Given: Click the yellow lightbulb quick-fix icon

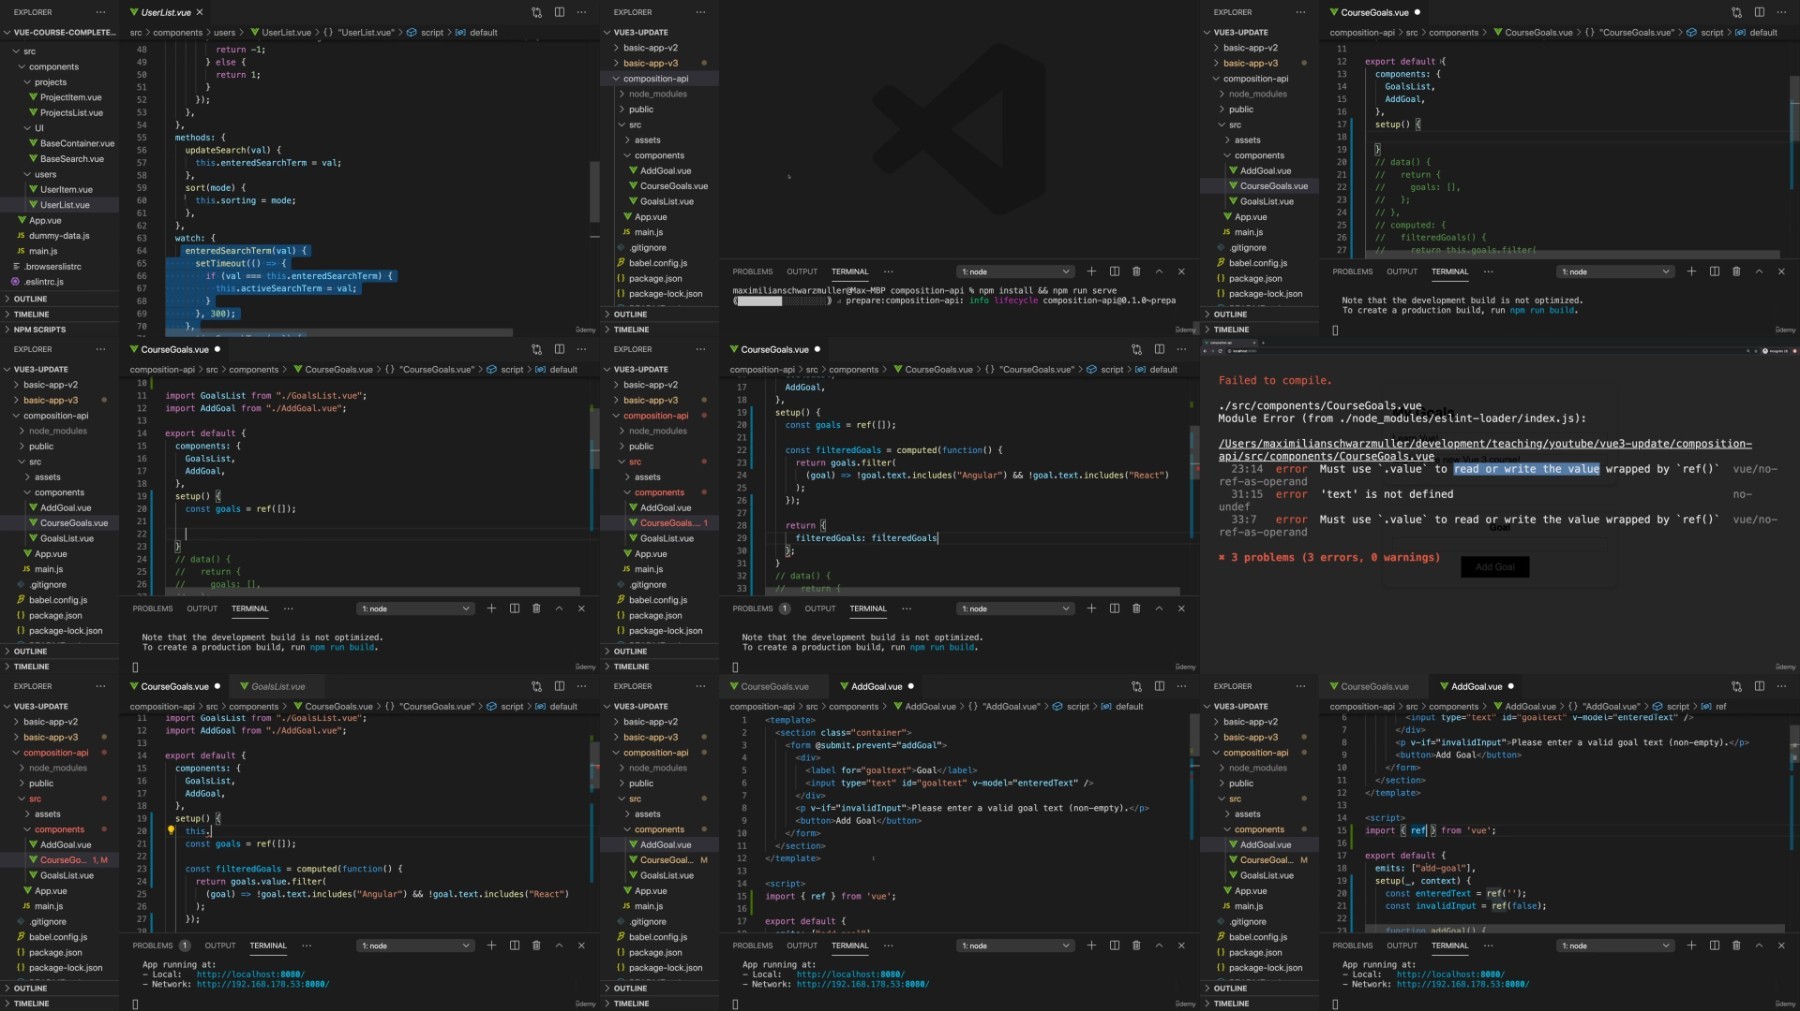Looking at the screenshot, I should (x=170, y=830).
